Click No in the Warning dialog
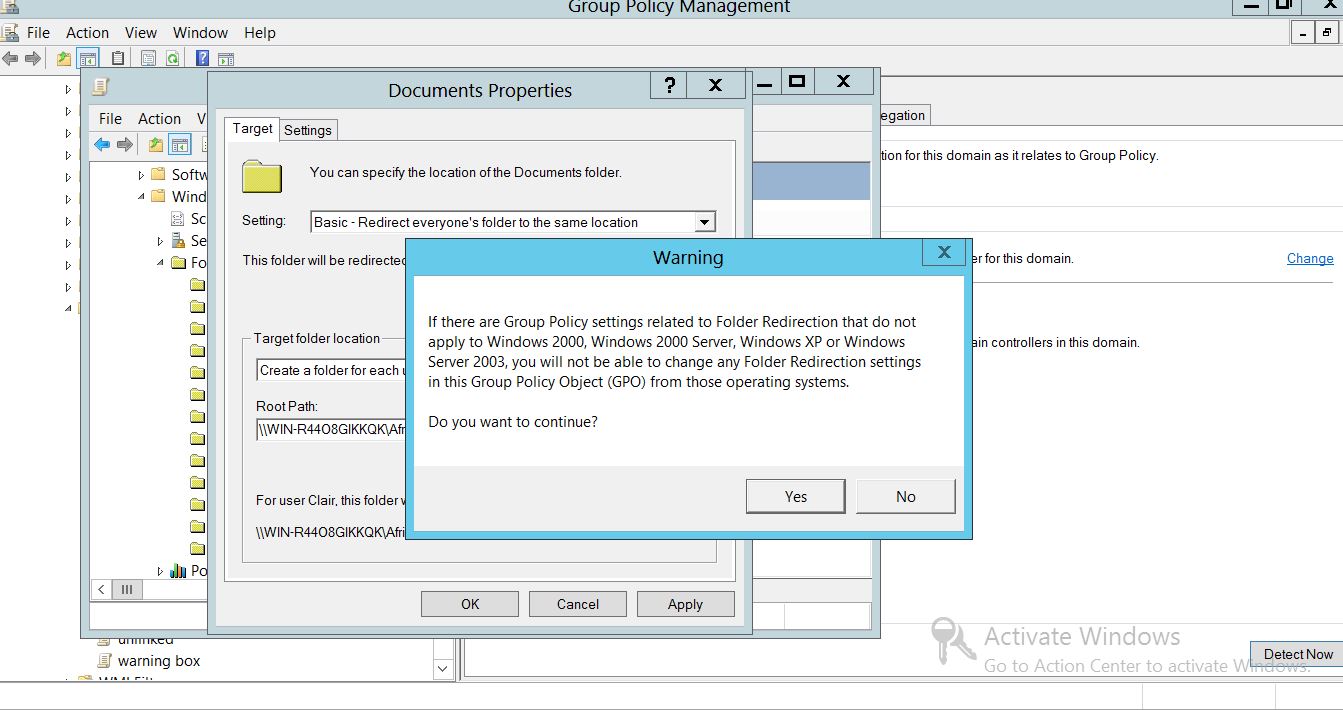Viewport: 1343px width, 710px height. click(905, 497)
